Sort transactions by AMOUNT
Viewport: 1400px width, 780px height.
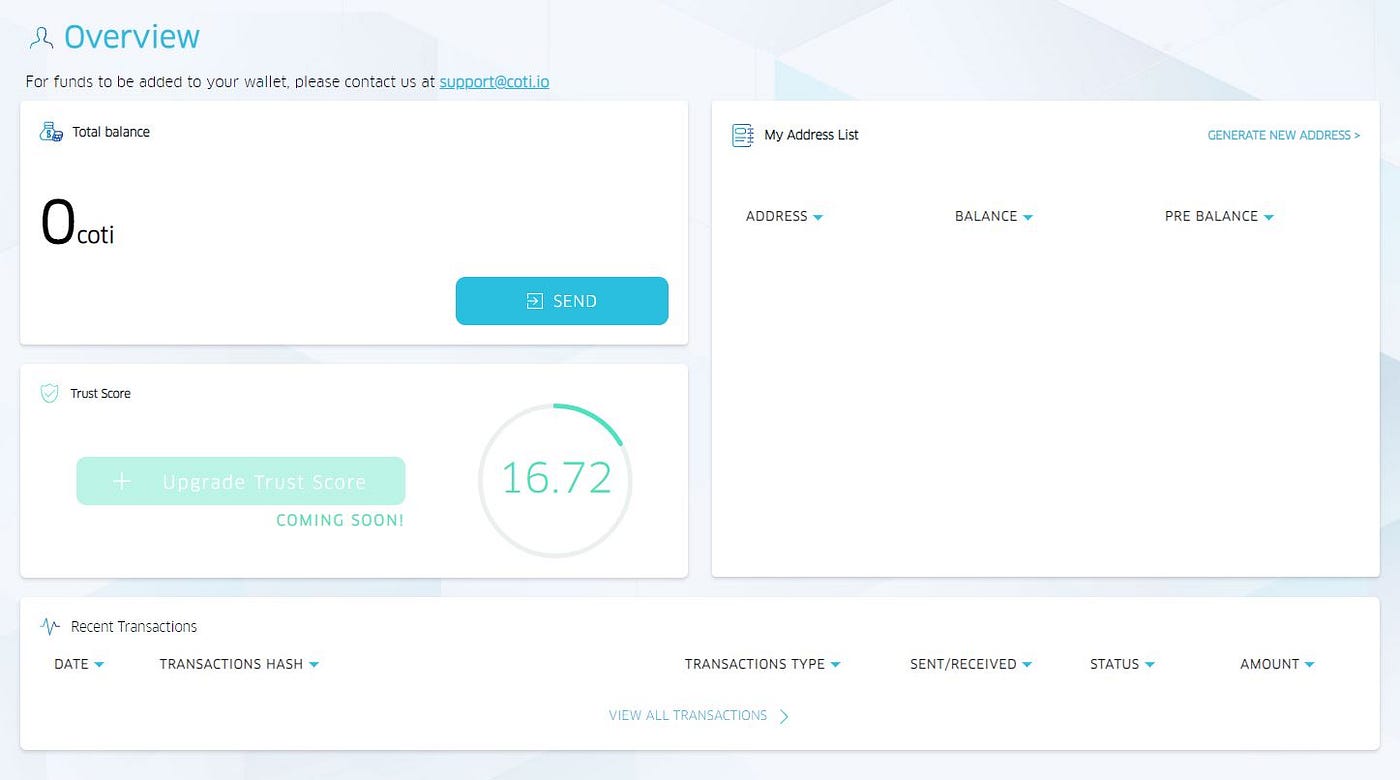click(x=1278, y=664)
